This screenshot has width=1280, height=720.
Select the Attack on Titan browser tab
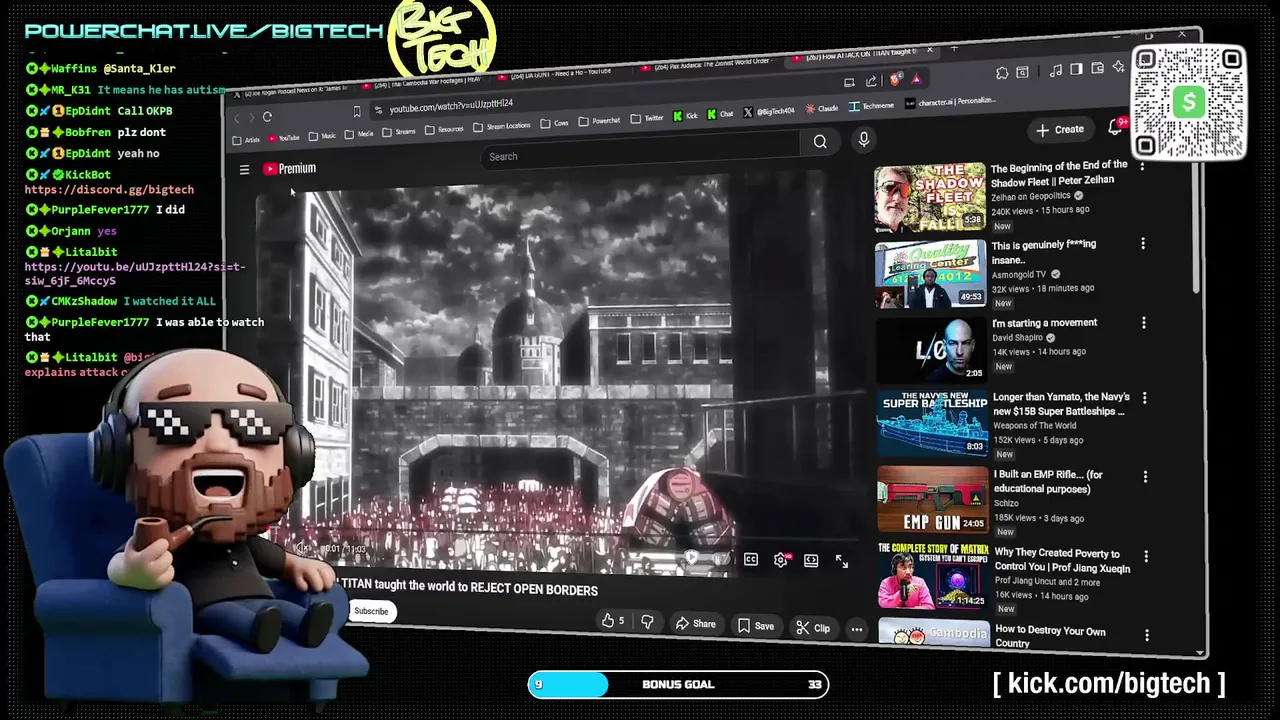point(863,57)
